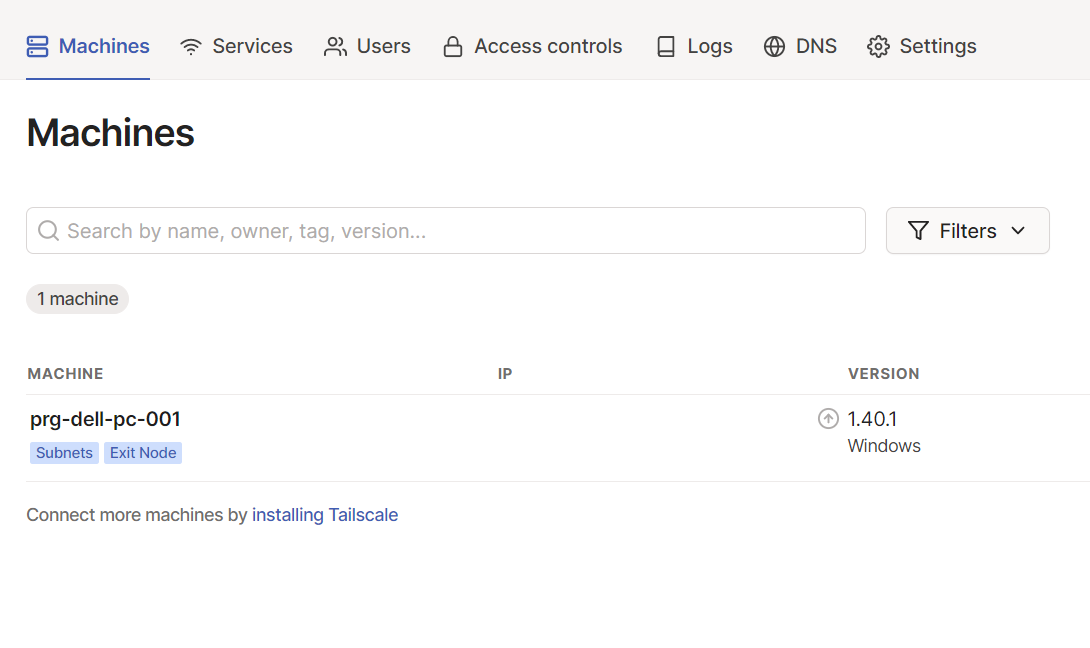1090x648 pixels.
Task: Click the Settings gear icon
Action: (x=878, y=47)
